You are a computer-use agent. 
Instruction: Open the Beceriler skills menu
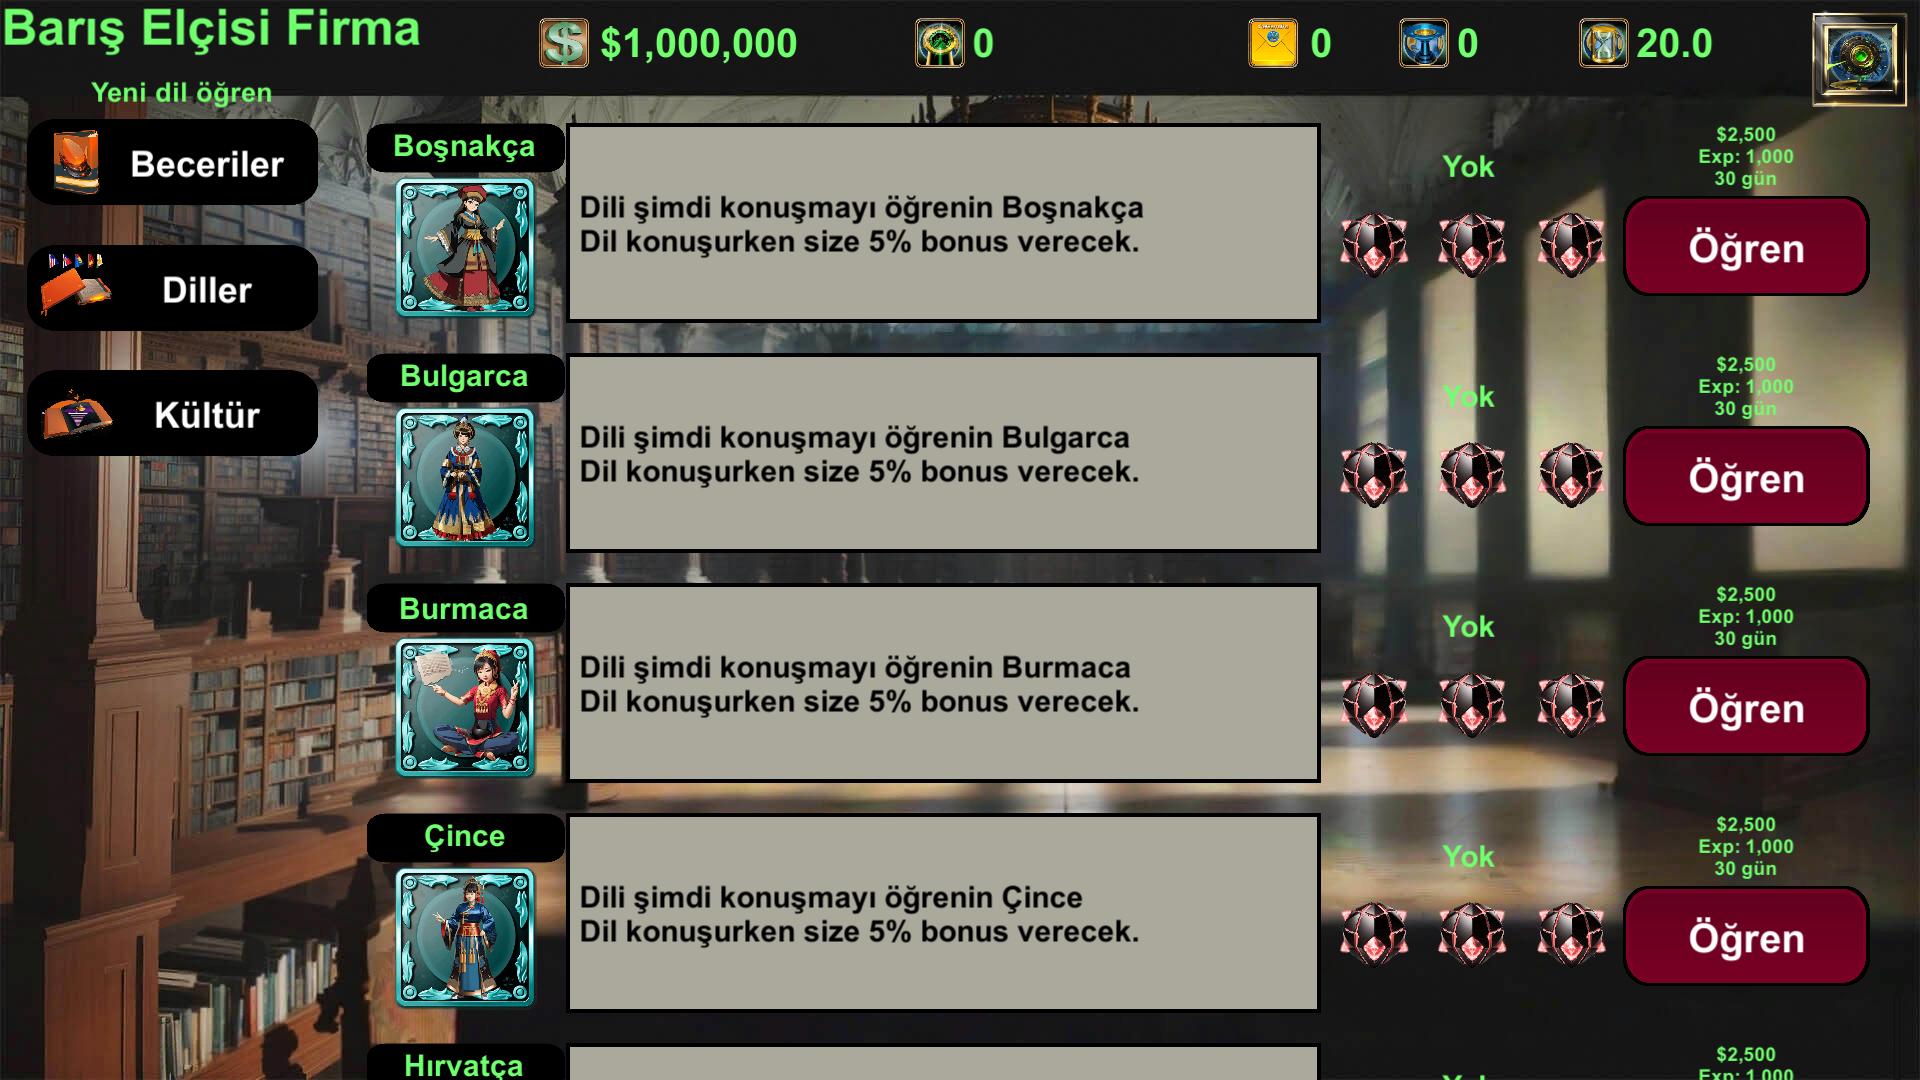(172, 163)
